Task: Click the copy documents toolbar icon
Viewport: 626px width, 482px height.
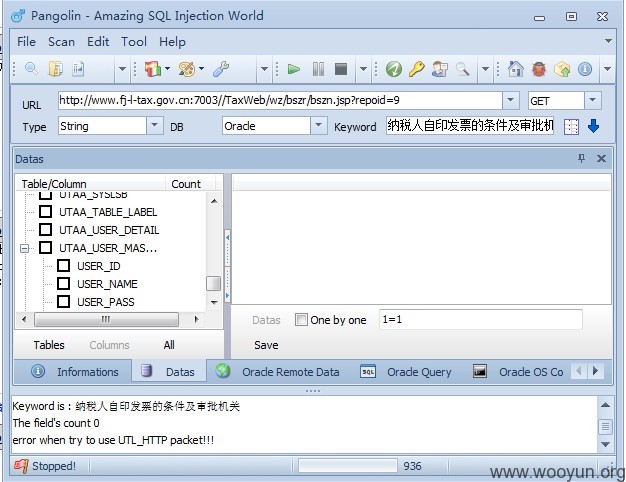Action: pos(55,69)
